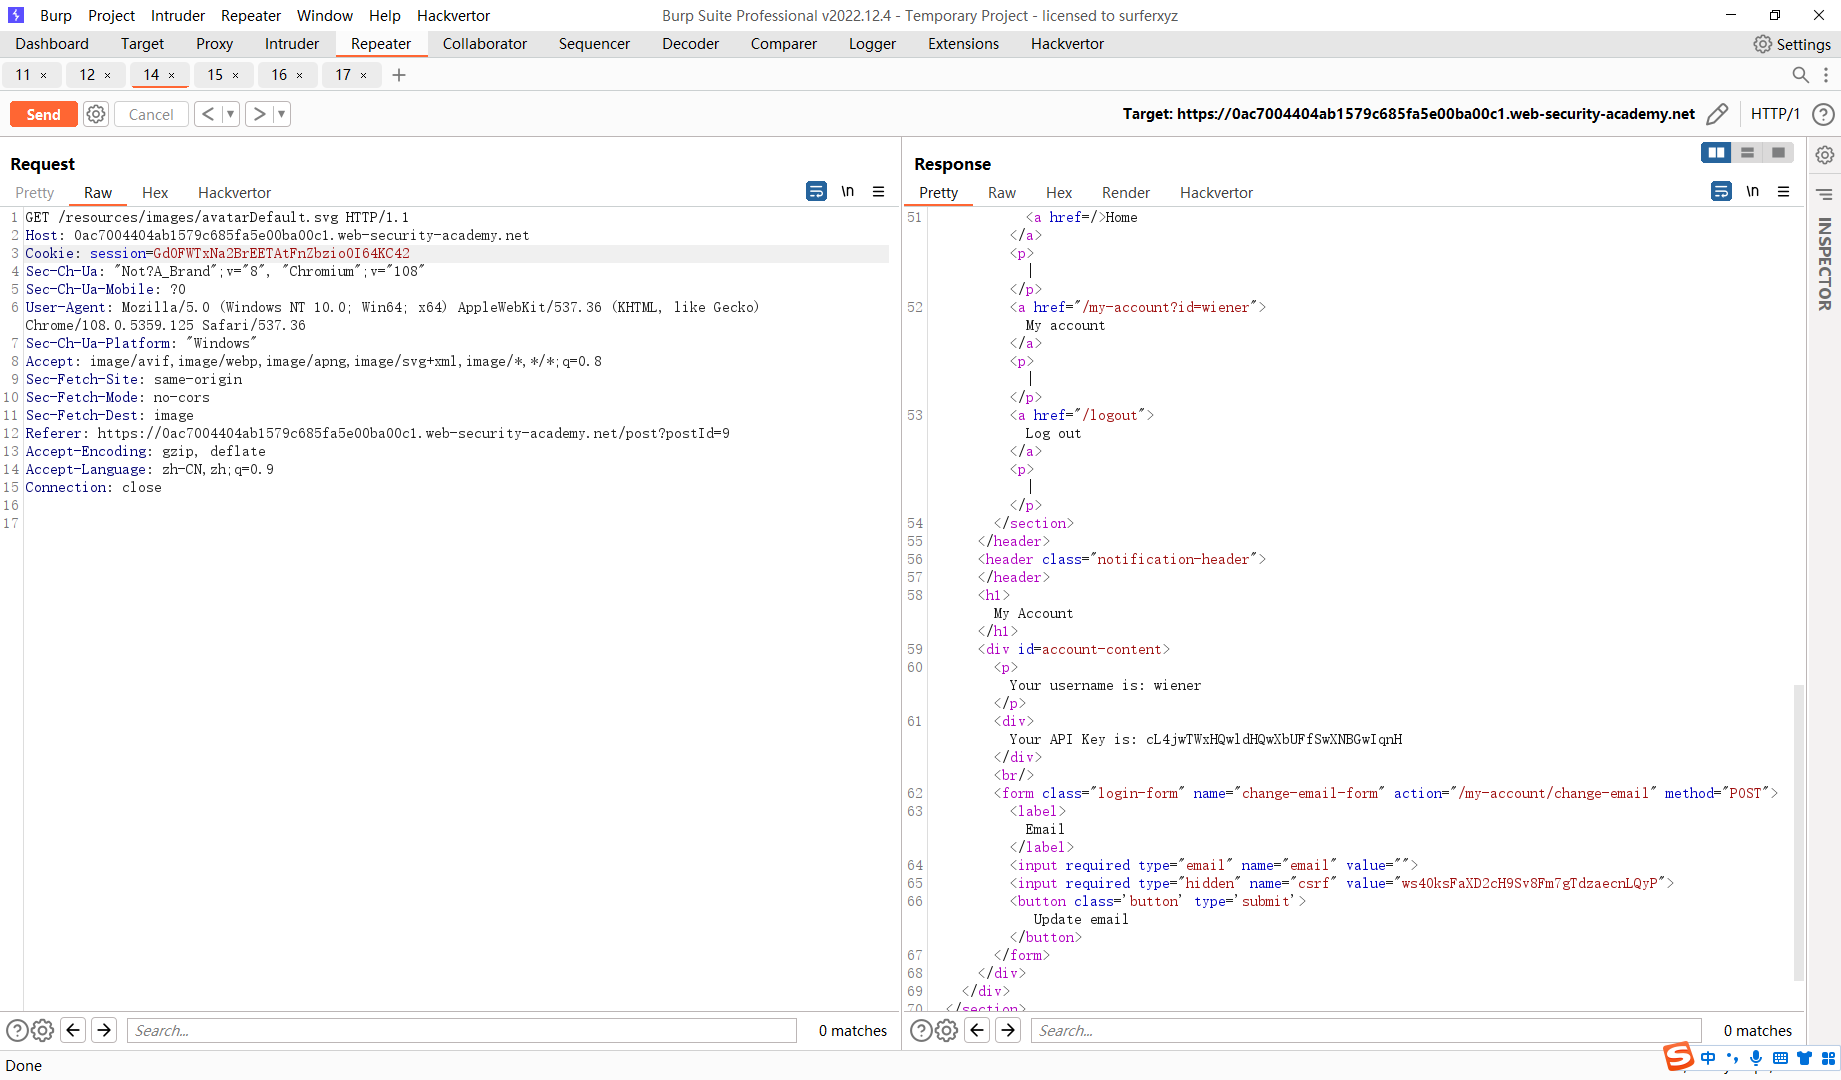The image size is (1841, 1080).
Task: Expand the Inspector side panel
Action: coord(1825,265)
